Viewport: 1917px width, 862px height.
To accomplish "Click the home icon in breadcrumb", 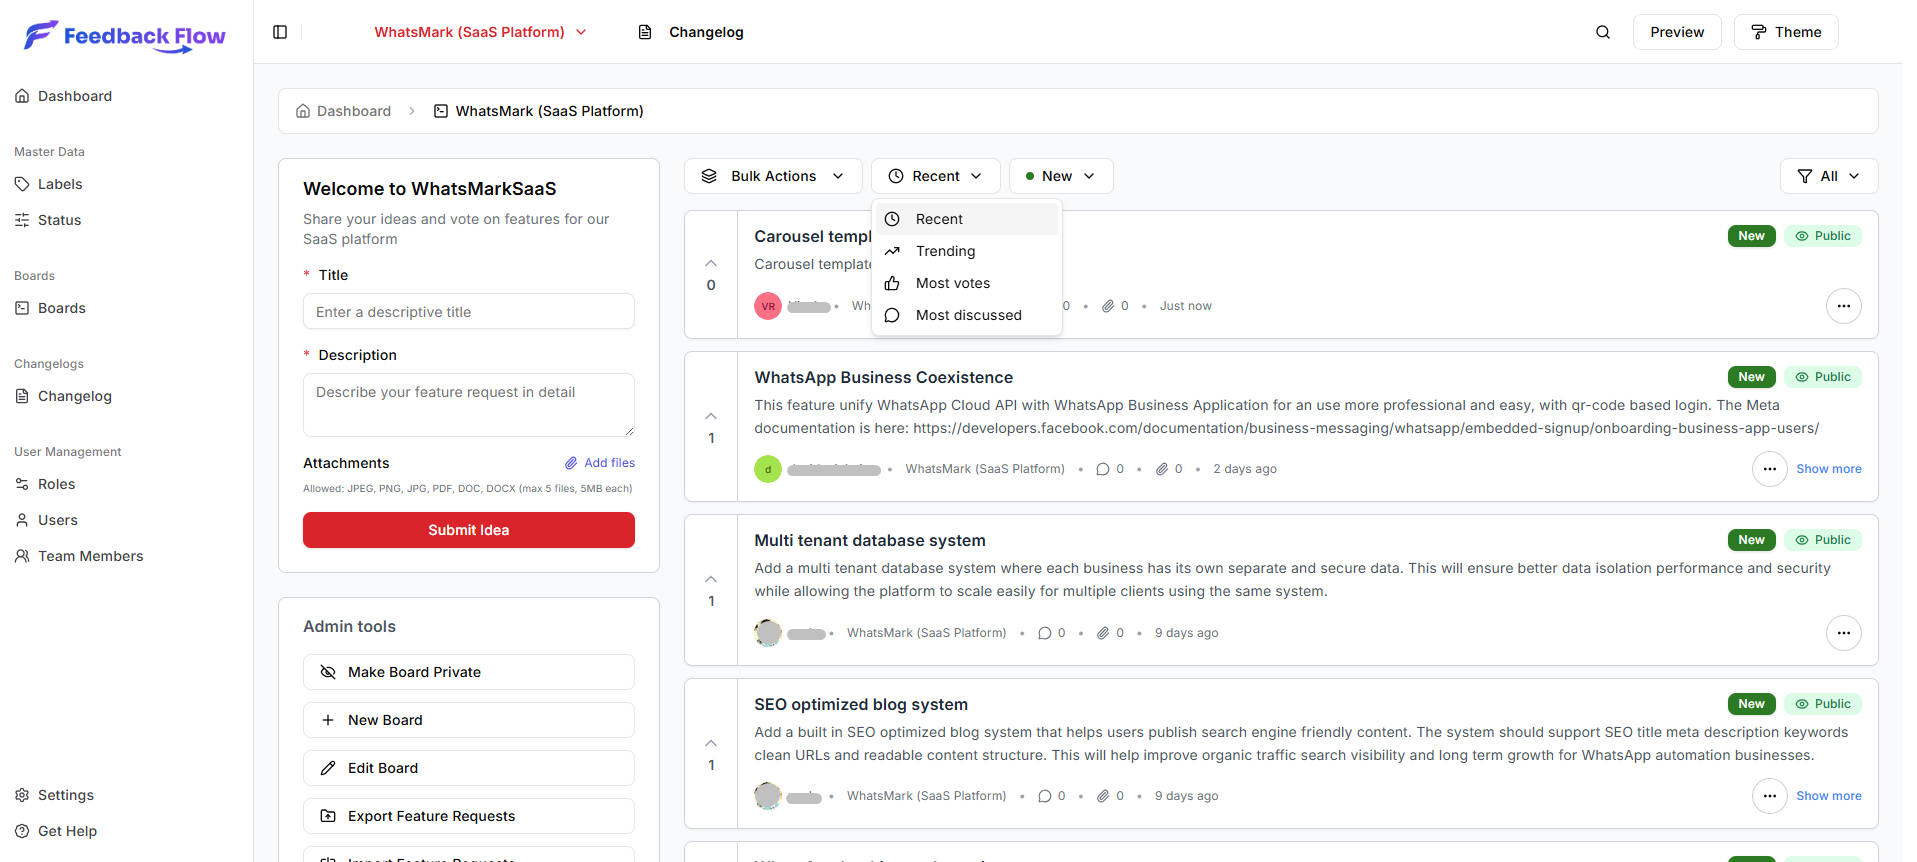I will [303, 111].
